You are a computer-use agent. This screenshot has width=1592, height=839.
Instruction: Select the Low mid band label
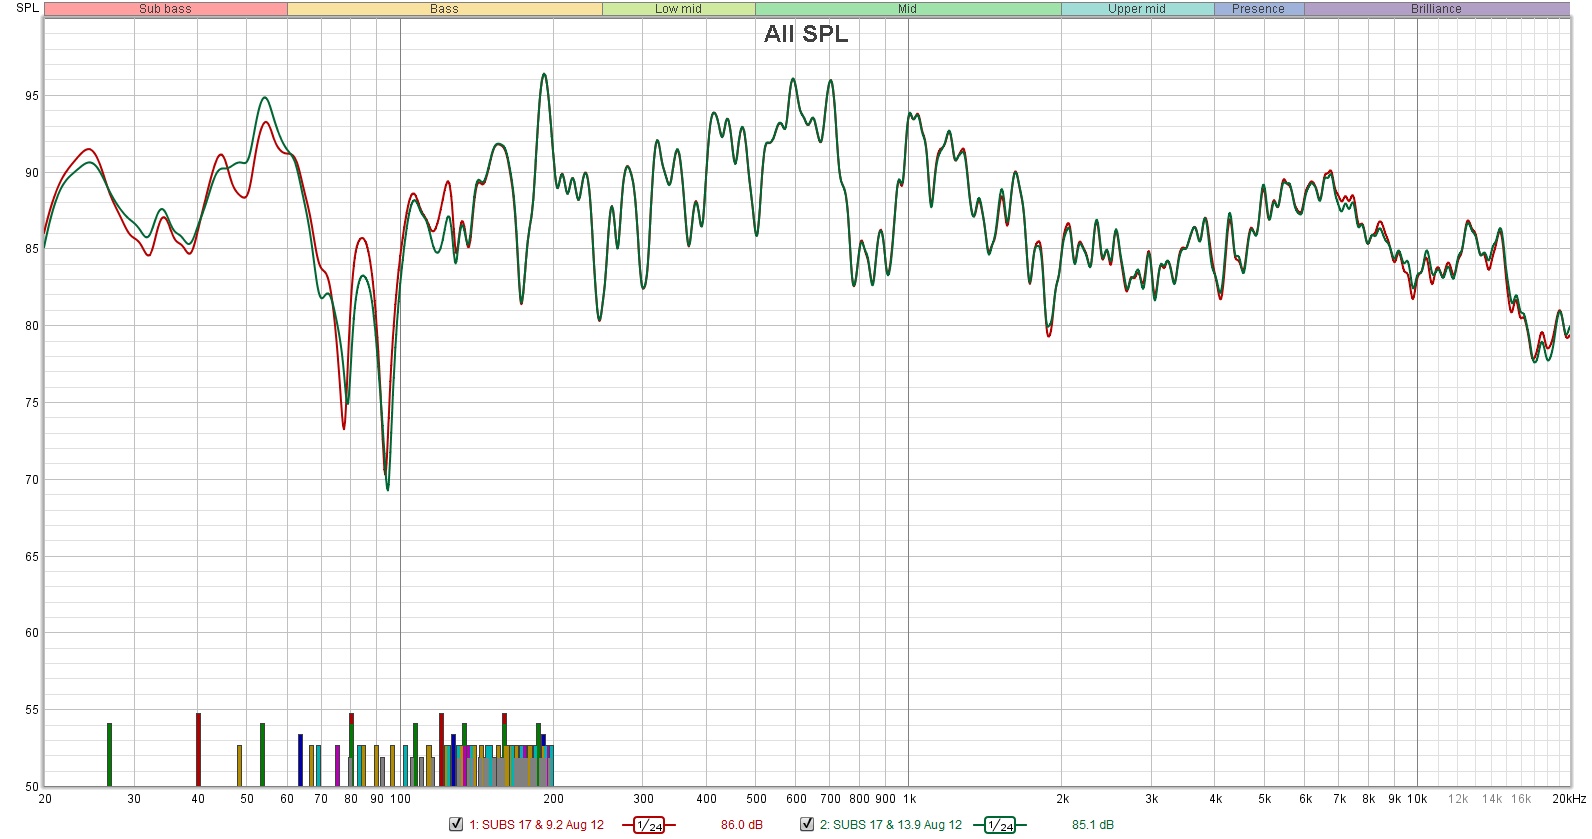click(678, 9)
